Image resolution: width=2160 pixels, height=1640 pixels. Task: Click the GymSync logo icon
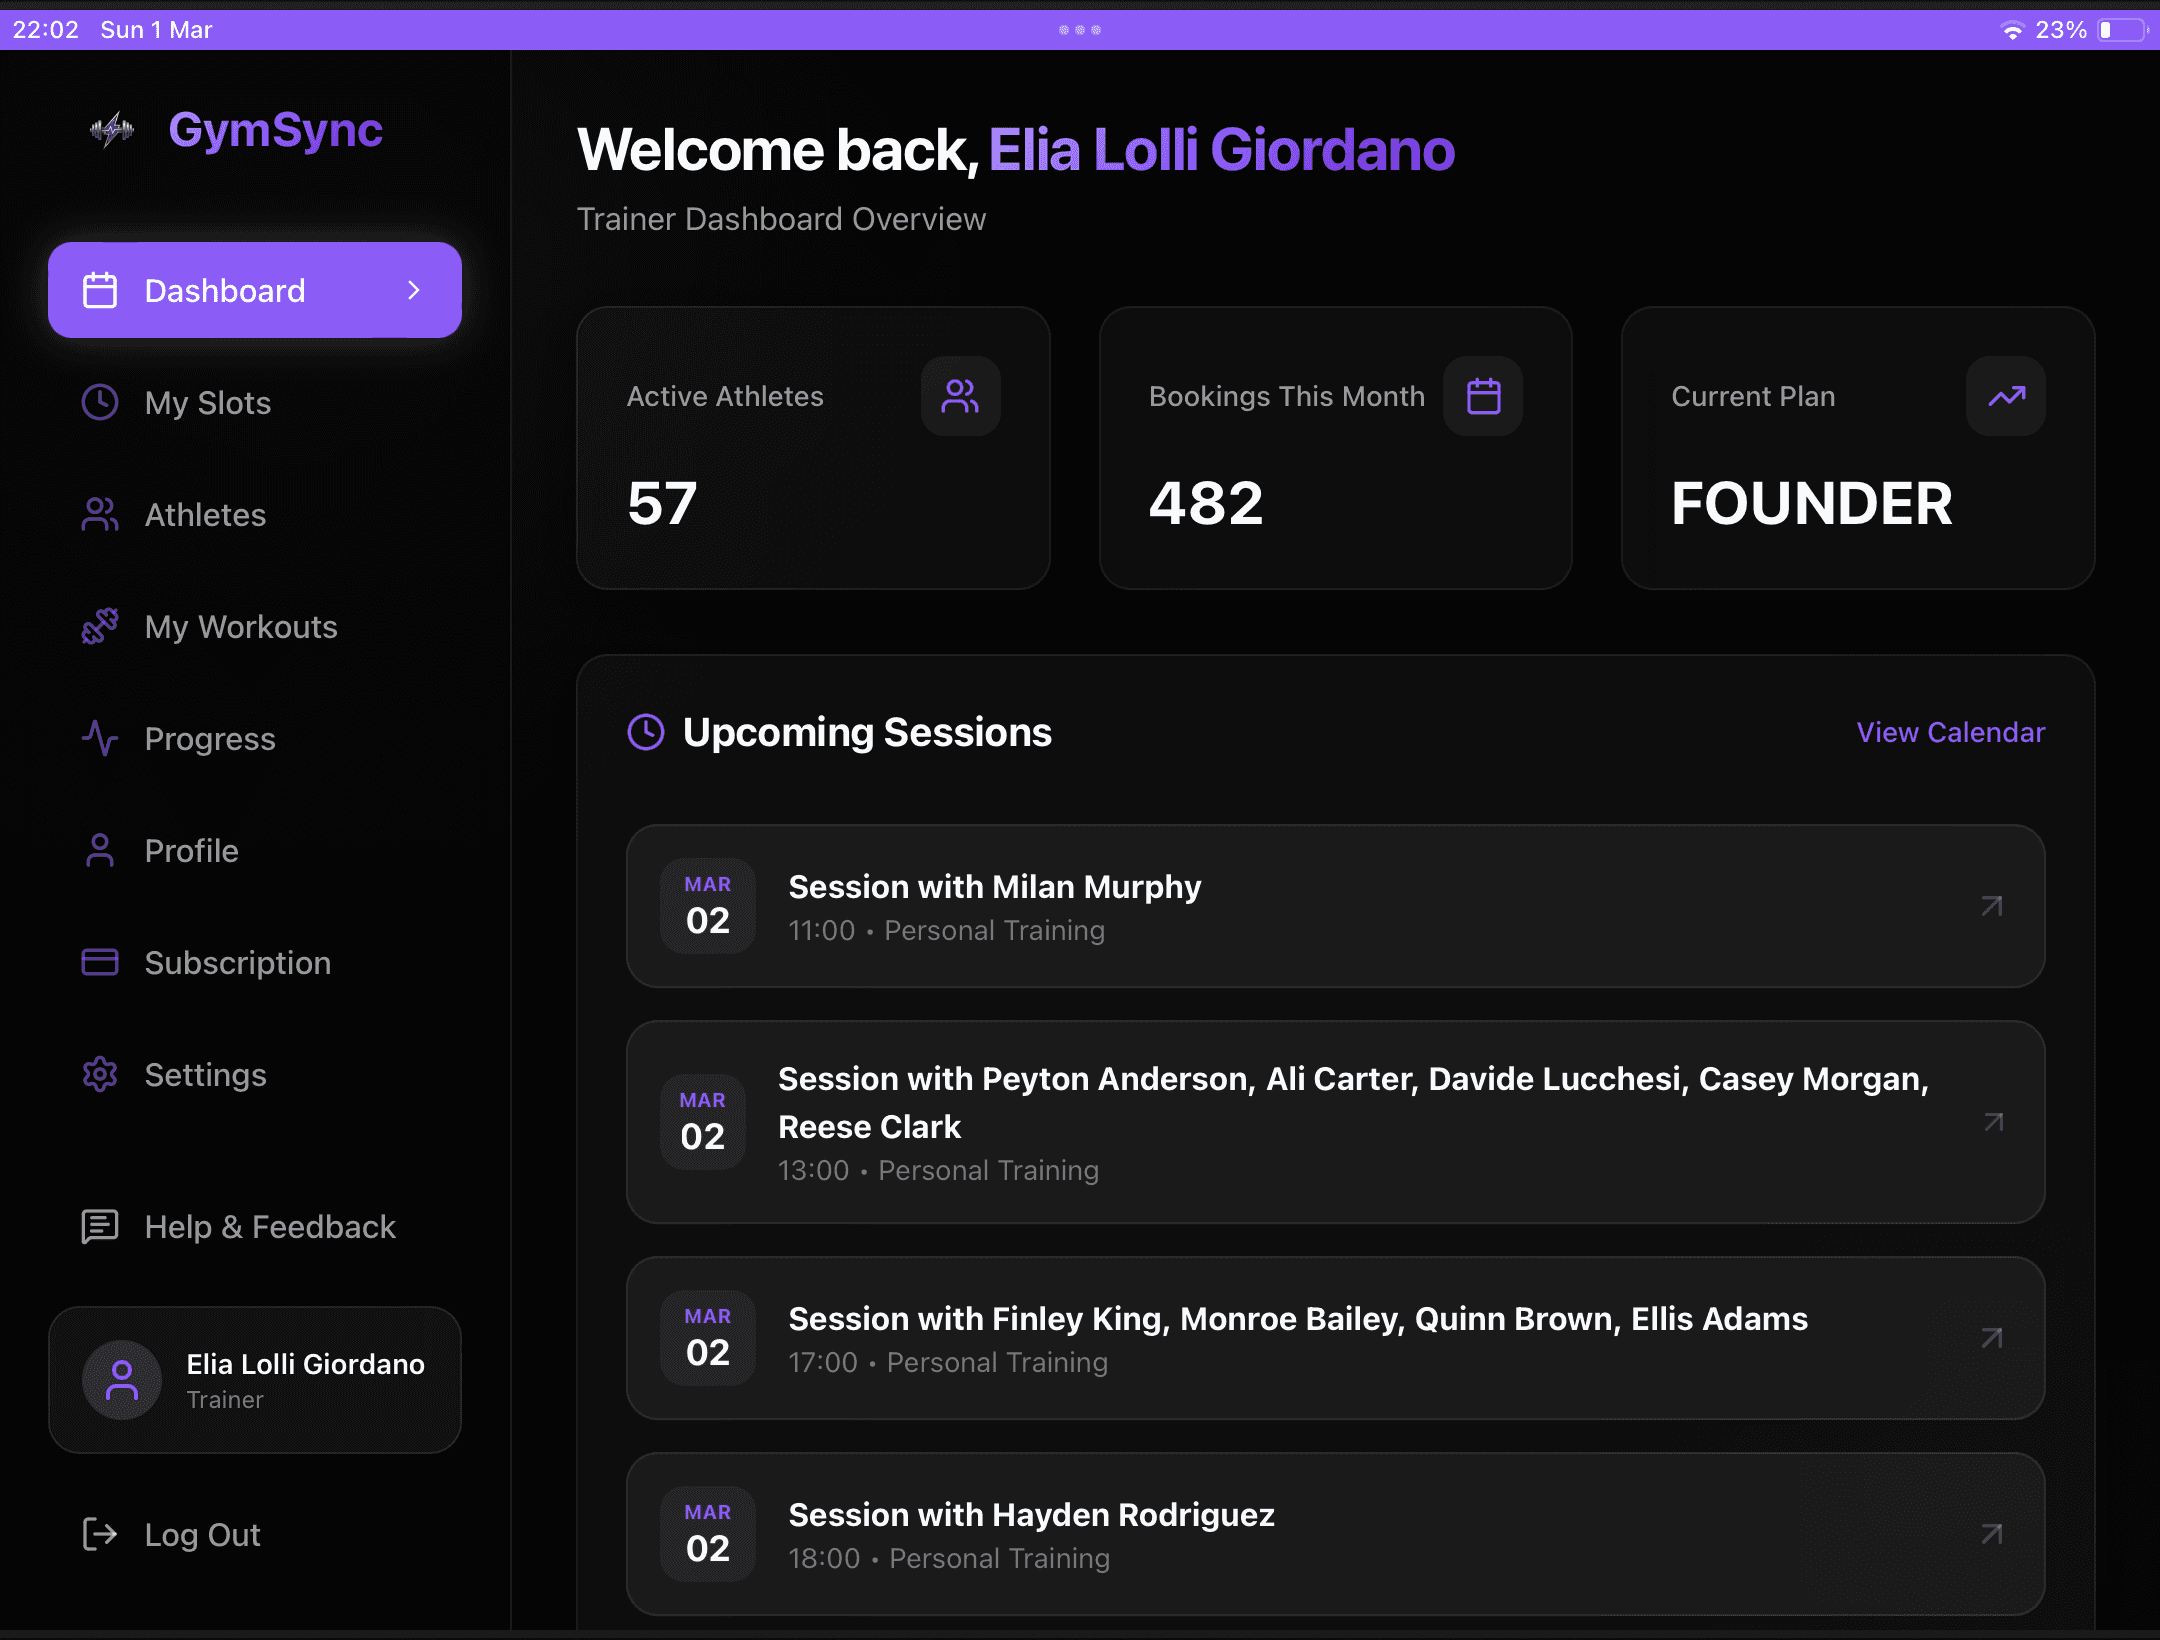click(x=112, y=130)
